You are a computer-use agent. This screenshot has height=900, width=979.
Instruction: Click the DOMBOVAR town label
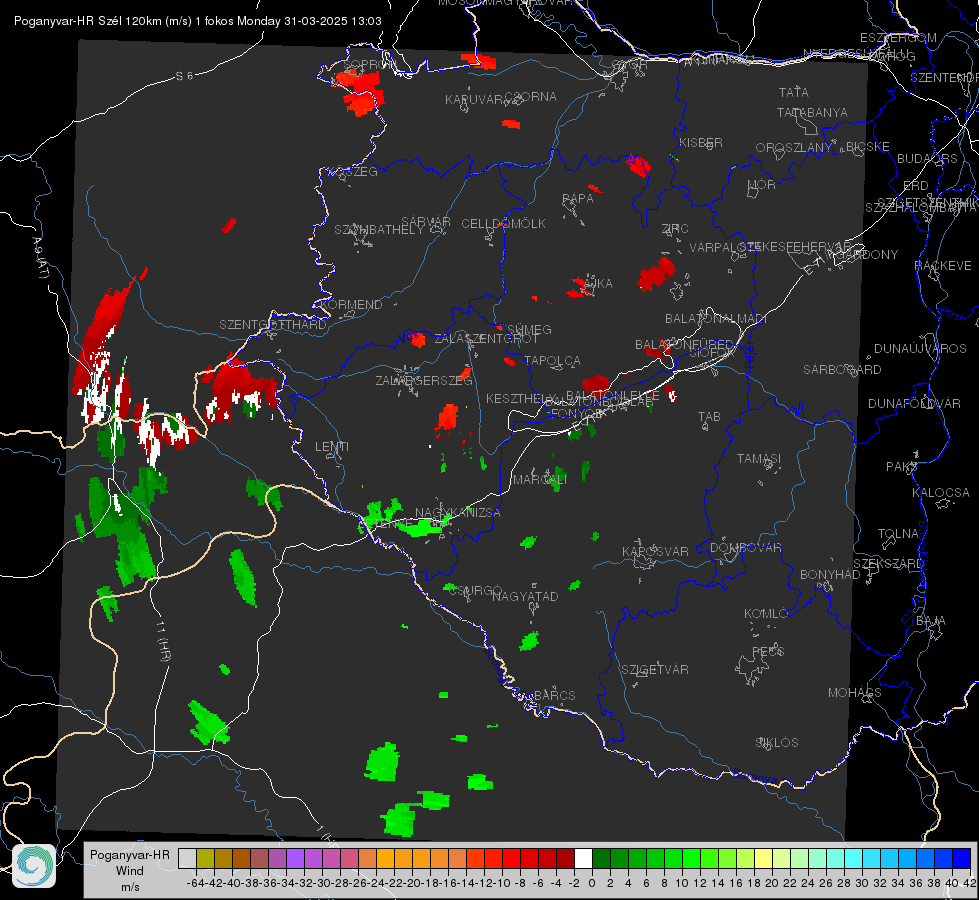coord(746,548)
